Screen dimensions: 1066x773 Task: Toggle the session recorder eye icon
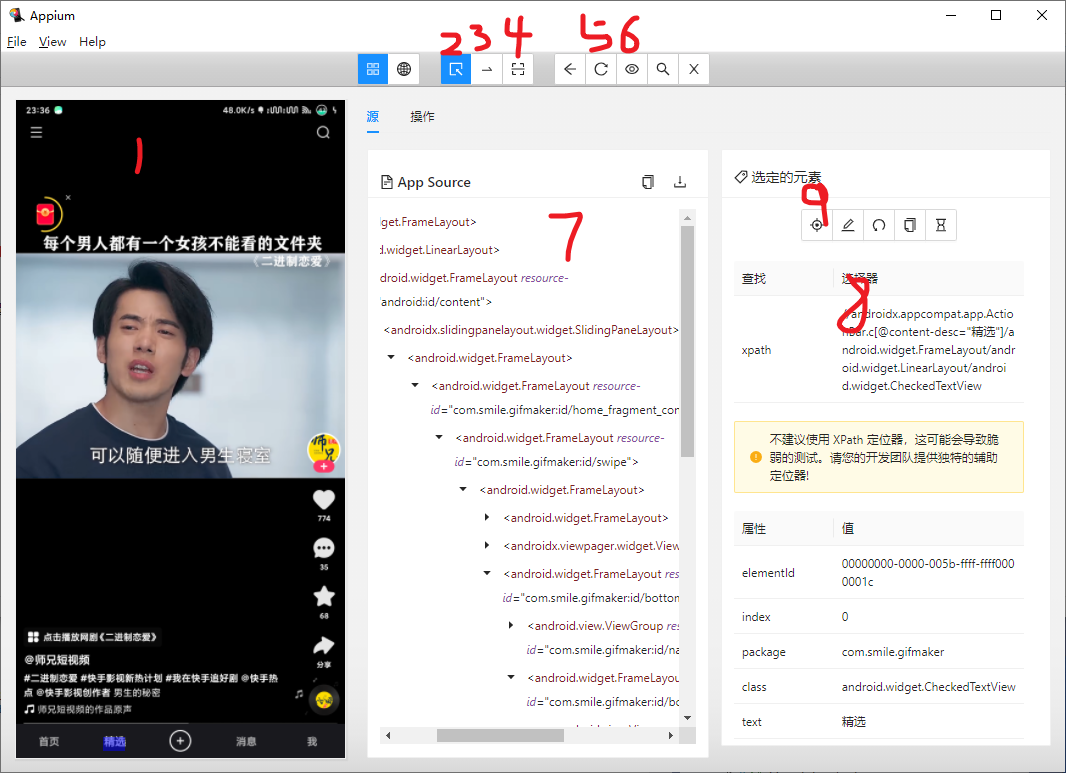point(632,69)
